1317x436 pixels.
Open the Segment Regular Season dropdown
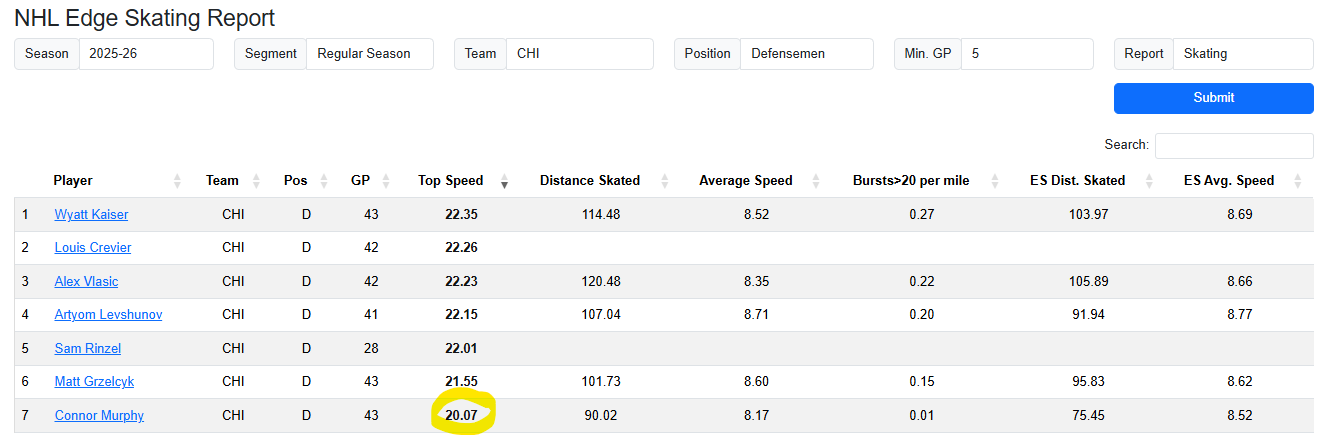pyautogui.click(x=369, y=54)
